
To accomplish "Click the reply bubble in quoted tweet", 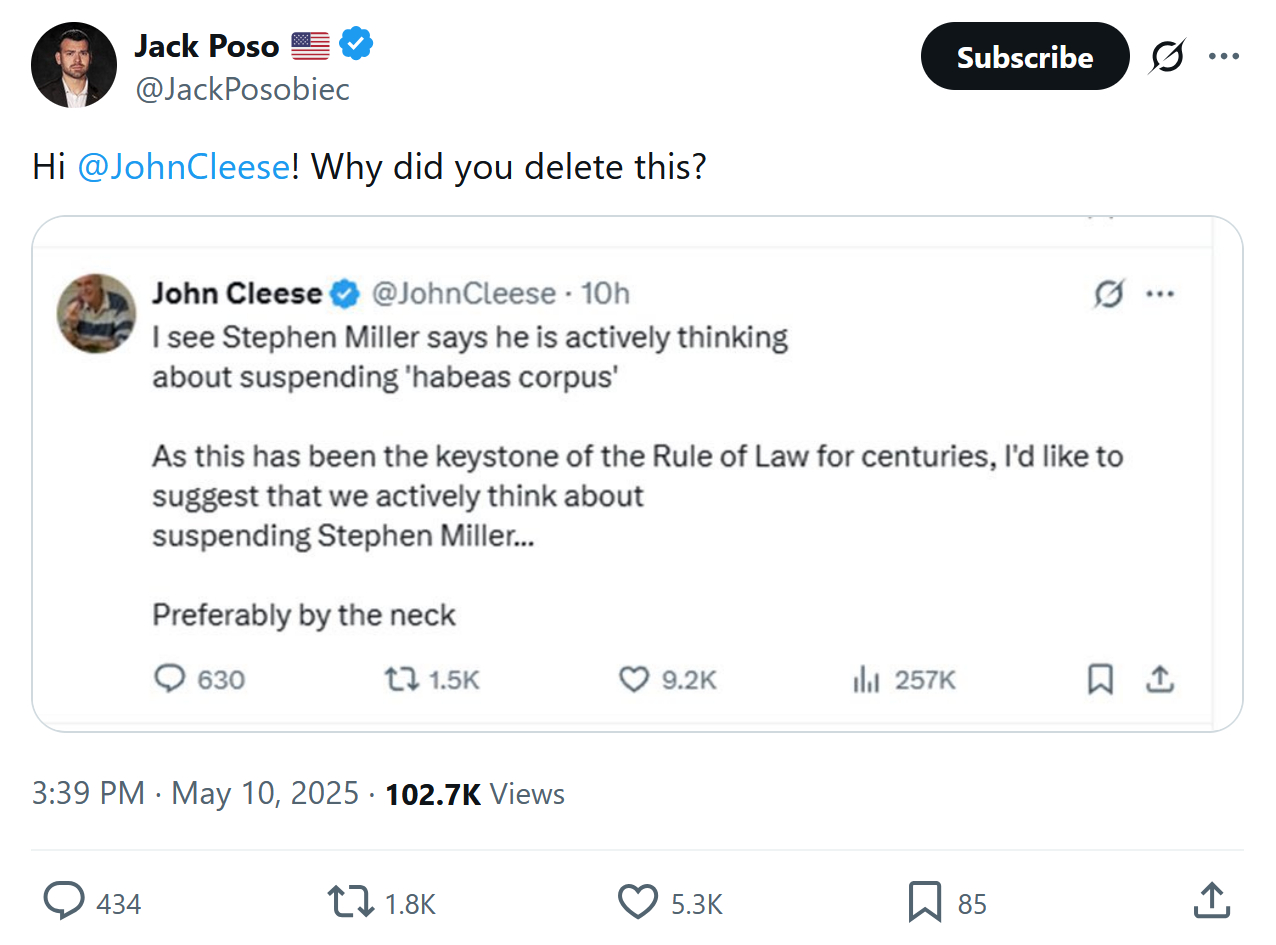I will 170,680.
